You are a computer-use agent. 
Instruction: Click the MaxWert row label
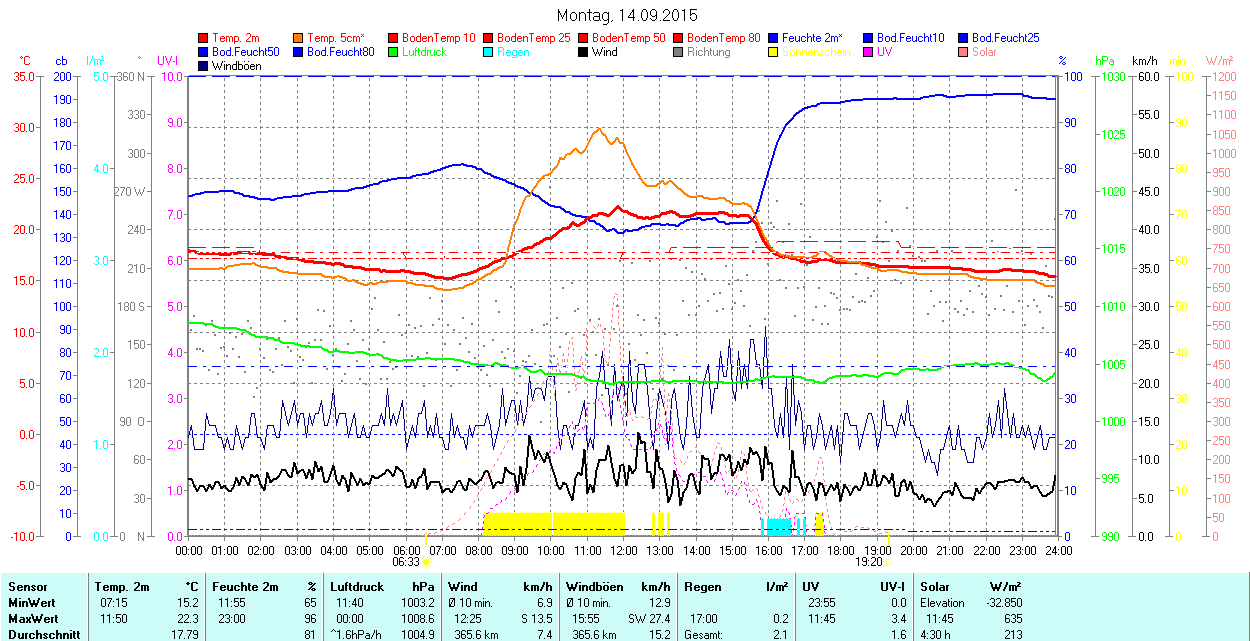[x=32, y=619]
